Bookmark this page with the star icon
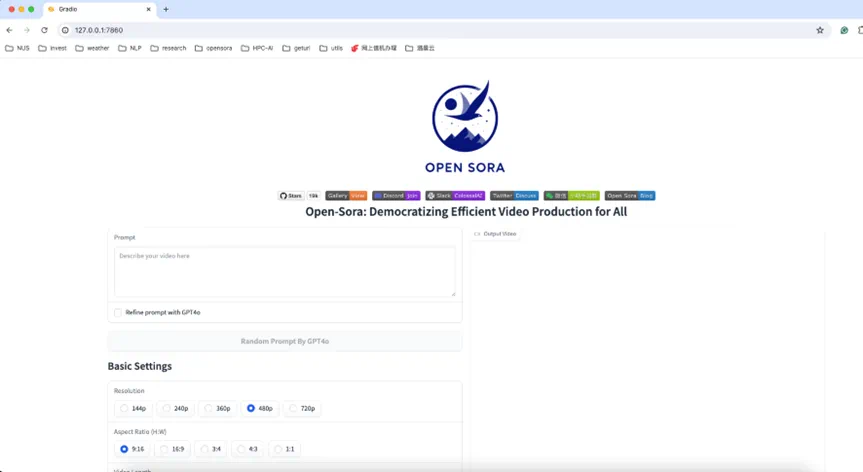Viewport: 863px width, 472px height. point(820,30)
